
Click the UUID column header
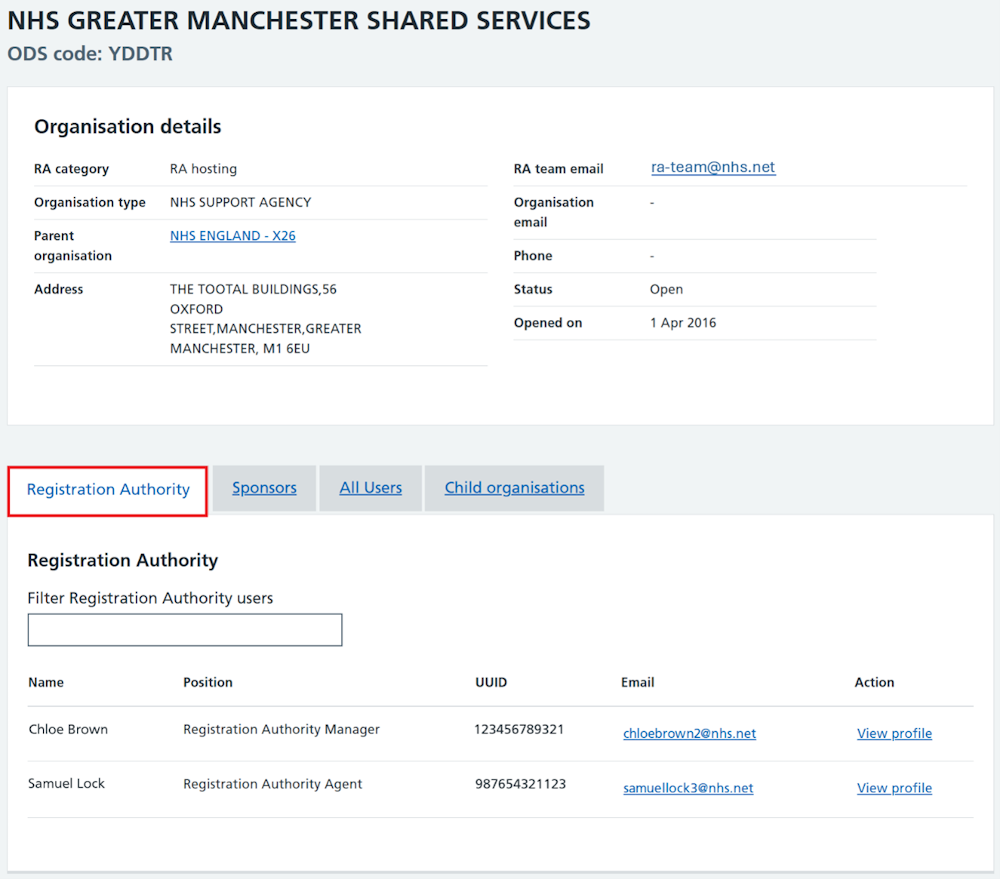tap(491, 682)
